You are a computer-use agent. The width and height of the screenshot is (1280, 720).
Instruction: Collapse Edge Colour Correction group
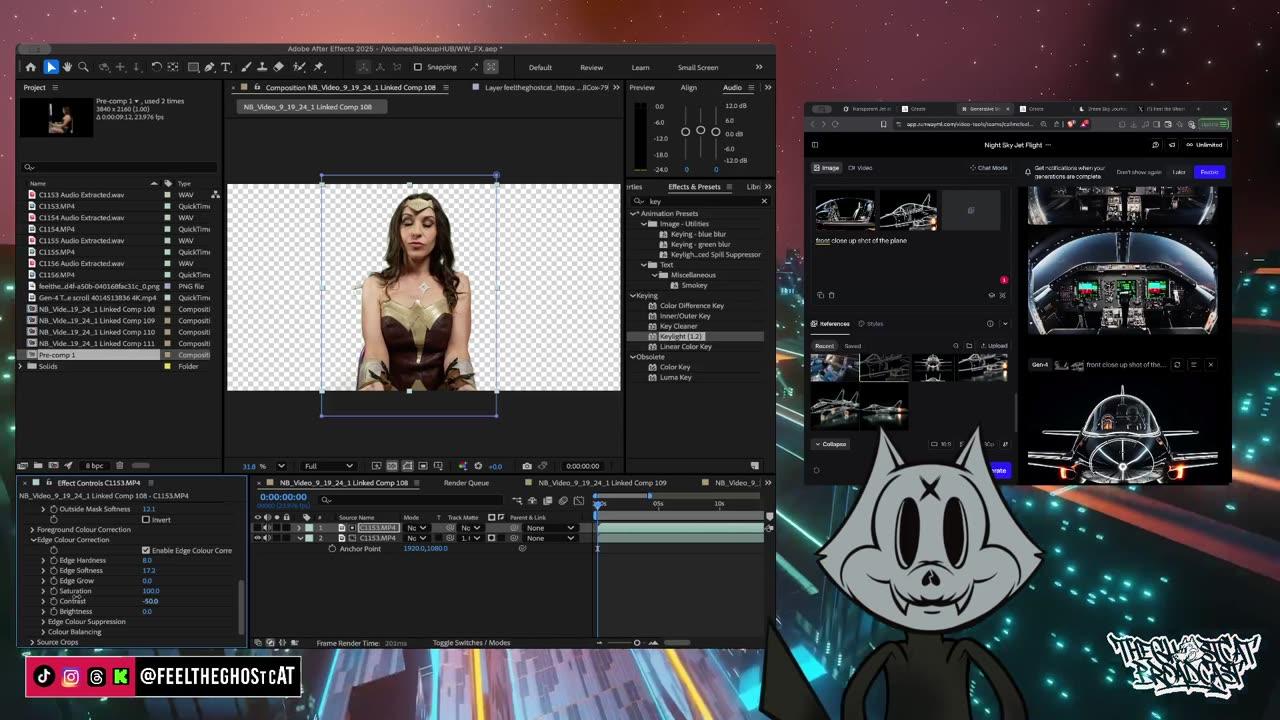click(x=32, y=540)
